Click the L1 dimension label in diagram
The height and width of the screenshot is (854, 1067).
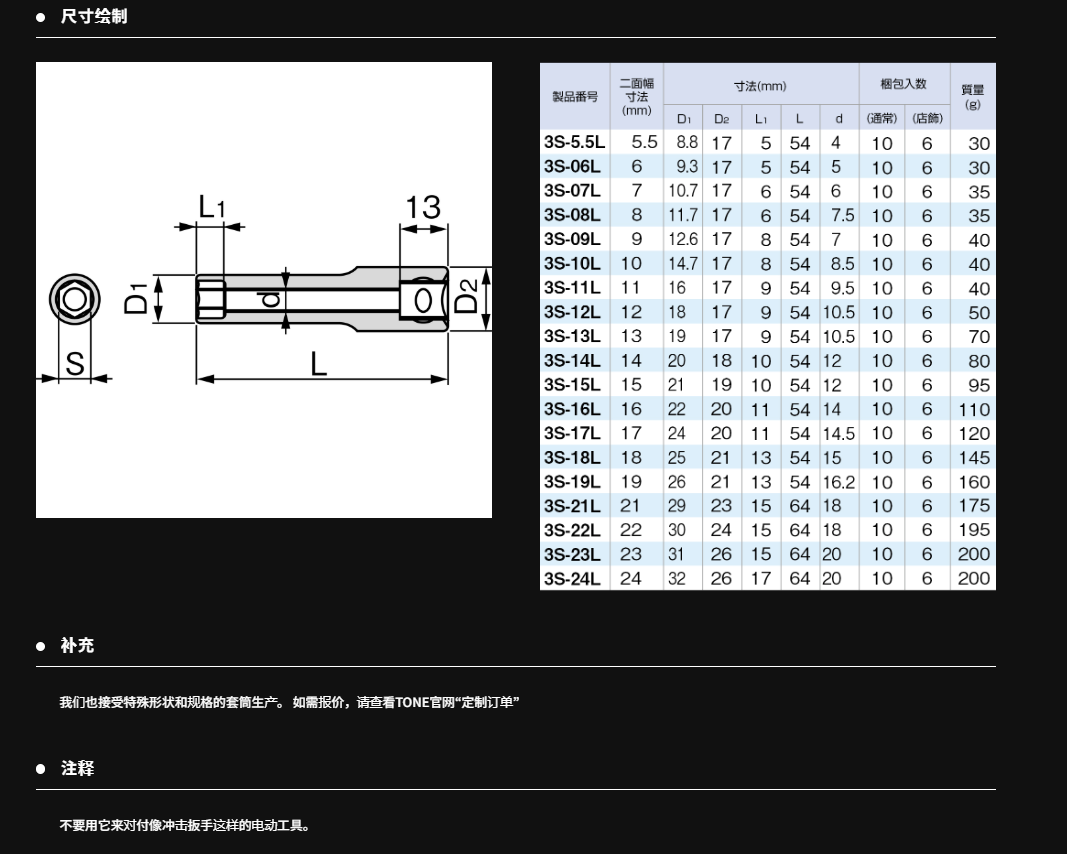212,207
